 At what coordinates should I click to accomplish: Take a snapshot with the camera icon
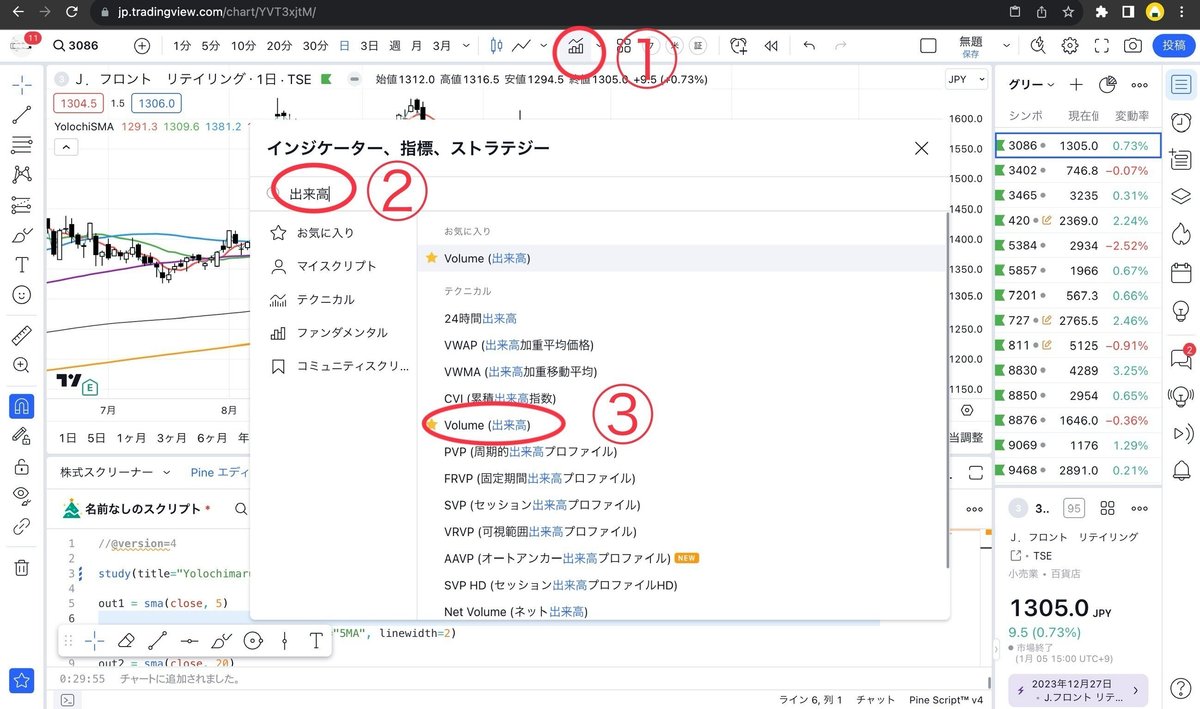(x=1133, y=45)
